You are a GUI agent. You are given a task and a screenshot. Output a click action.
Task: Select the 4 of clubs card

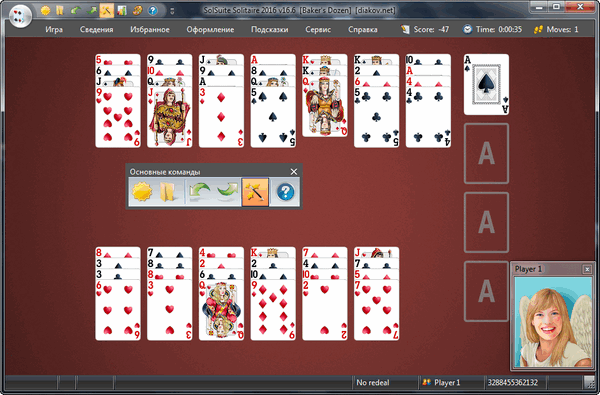[x=428, y=118]
